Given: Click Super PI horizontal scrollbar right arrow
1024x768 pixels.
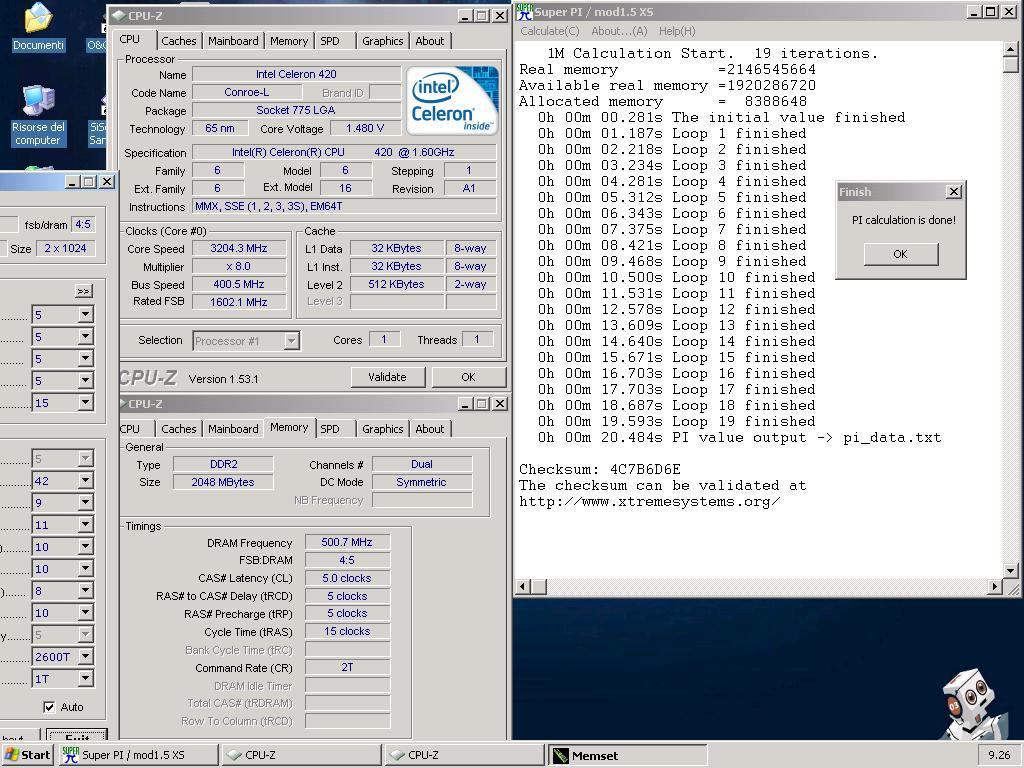Looking at the screenshot, I should 995,586.
